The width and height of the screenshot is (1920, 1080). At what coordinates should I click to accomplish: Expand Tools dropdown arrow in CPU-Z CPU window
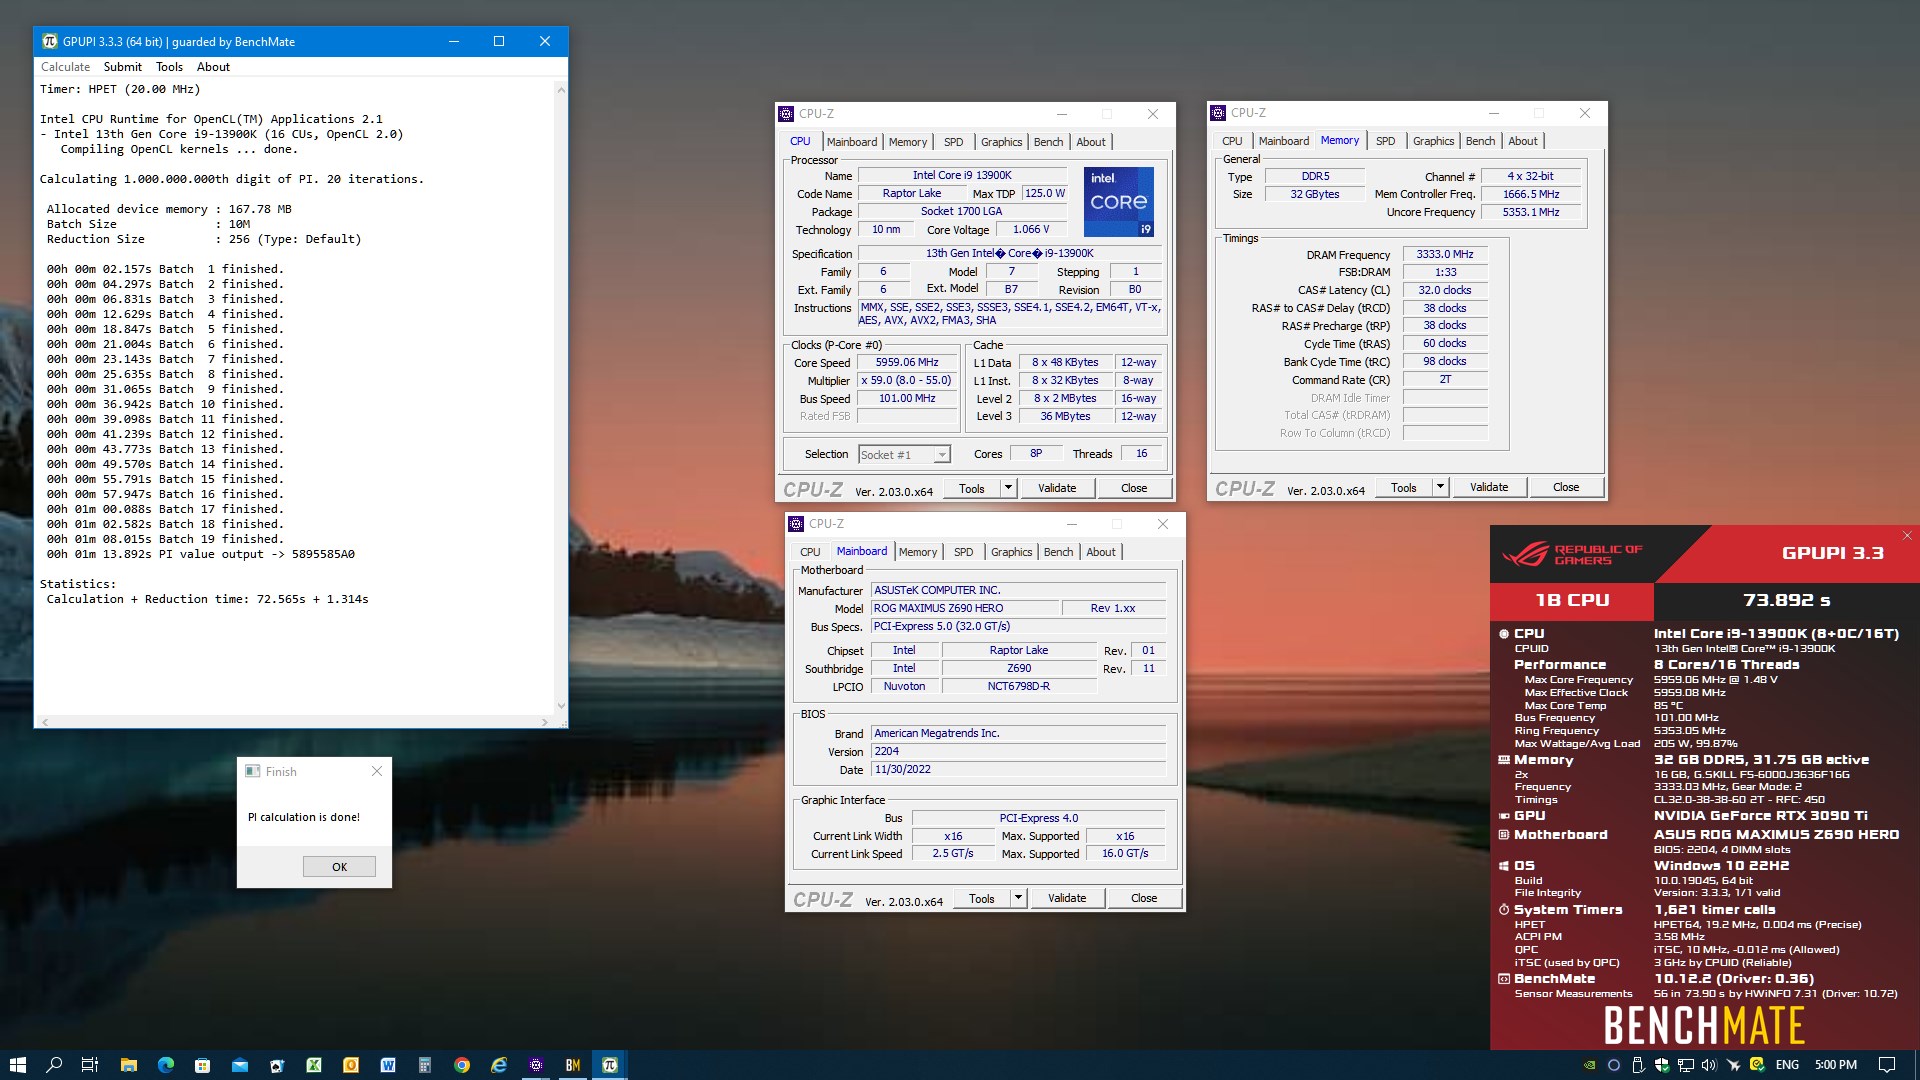[1008, 488]
